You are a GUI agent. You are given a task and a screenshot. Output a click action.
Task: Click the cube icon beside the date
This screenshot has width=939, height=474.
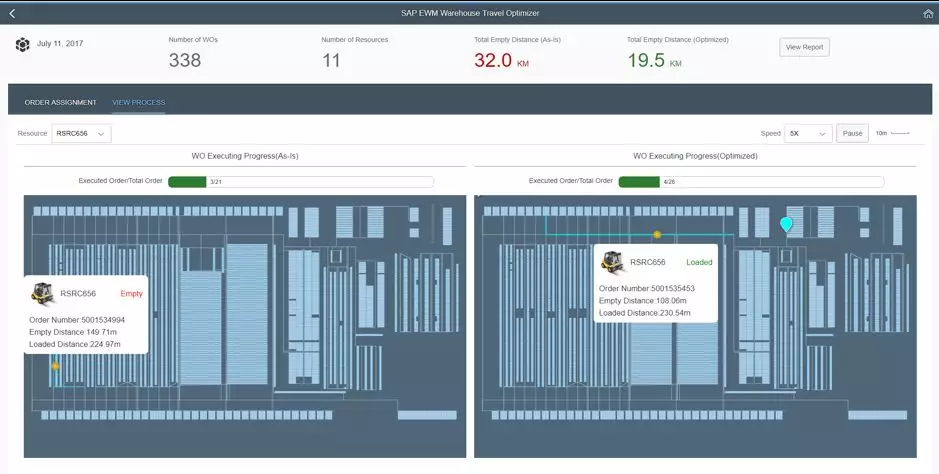(22, 45)
